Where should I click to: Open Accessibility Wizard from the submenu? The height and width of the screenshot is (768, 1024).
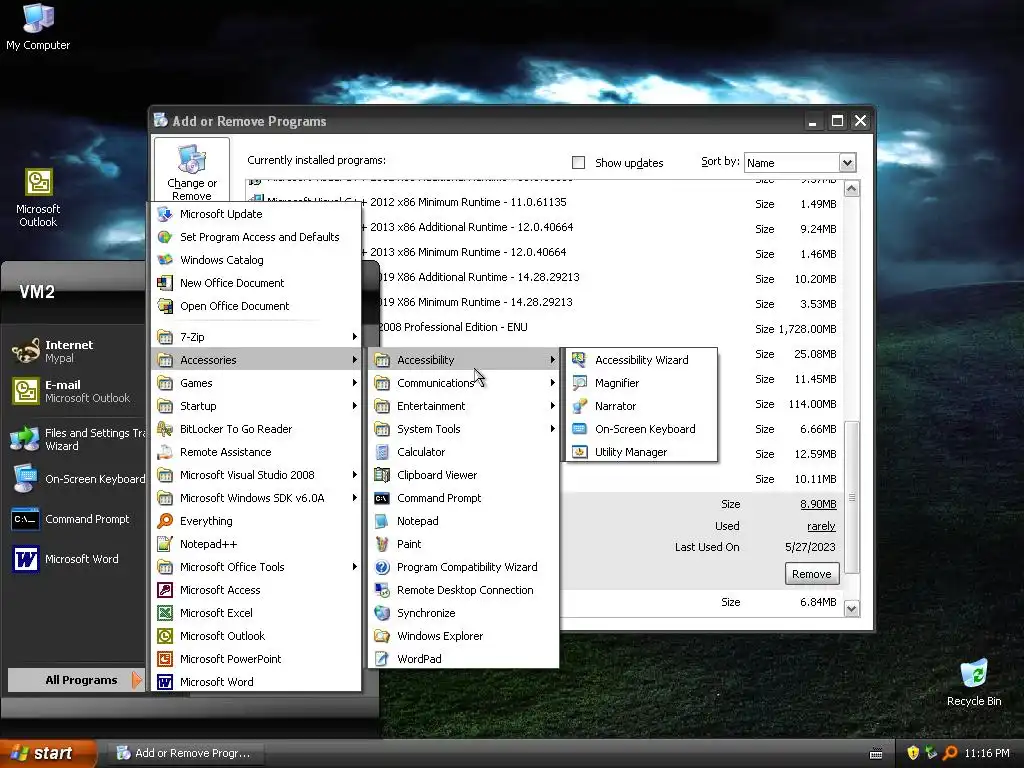point(641,360)
